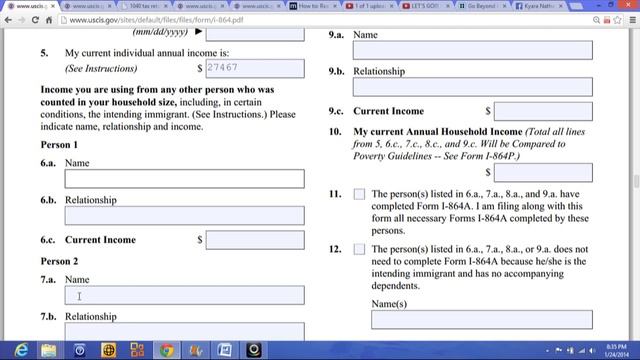Open the Chrome hamburger menu

click(633, 20)
